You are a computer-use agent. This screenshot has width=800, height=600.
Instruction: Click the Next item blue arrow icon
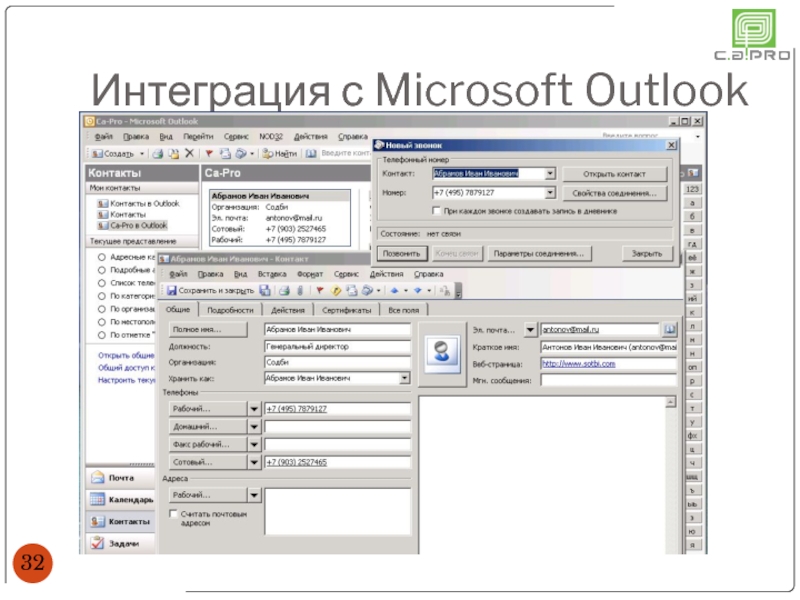(418, 290)
